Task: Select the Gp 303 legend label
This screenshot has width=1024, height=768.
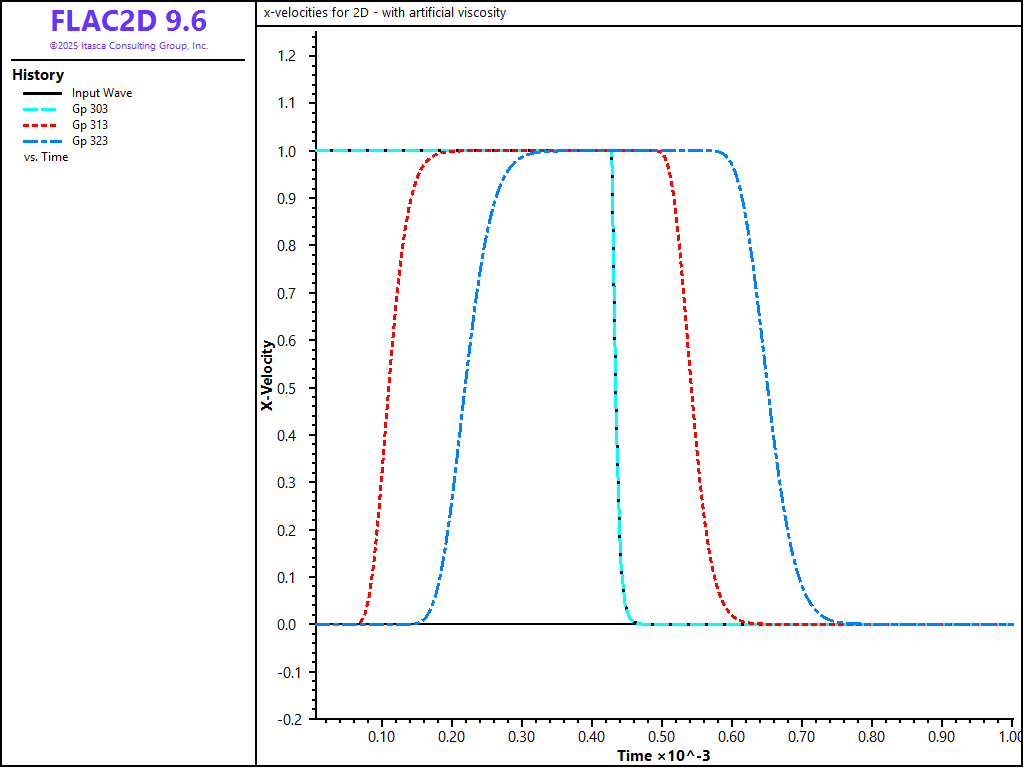Action: (x=90, y=109)
